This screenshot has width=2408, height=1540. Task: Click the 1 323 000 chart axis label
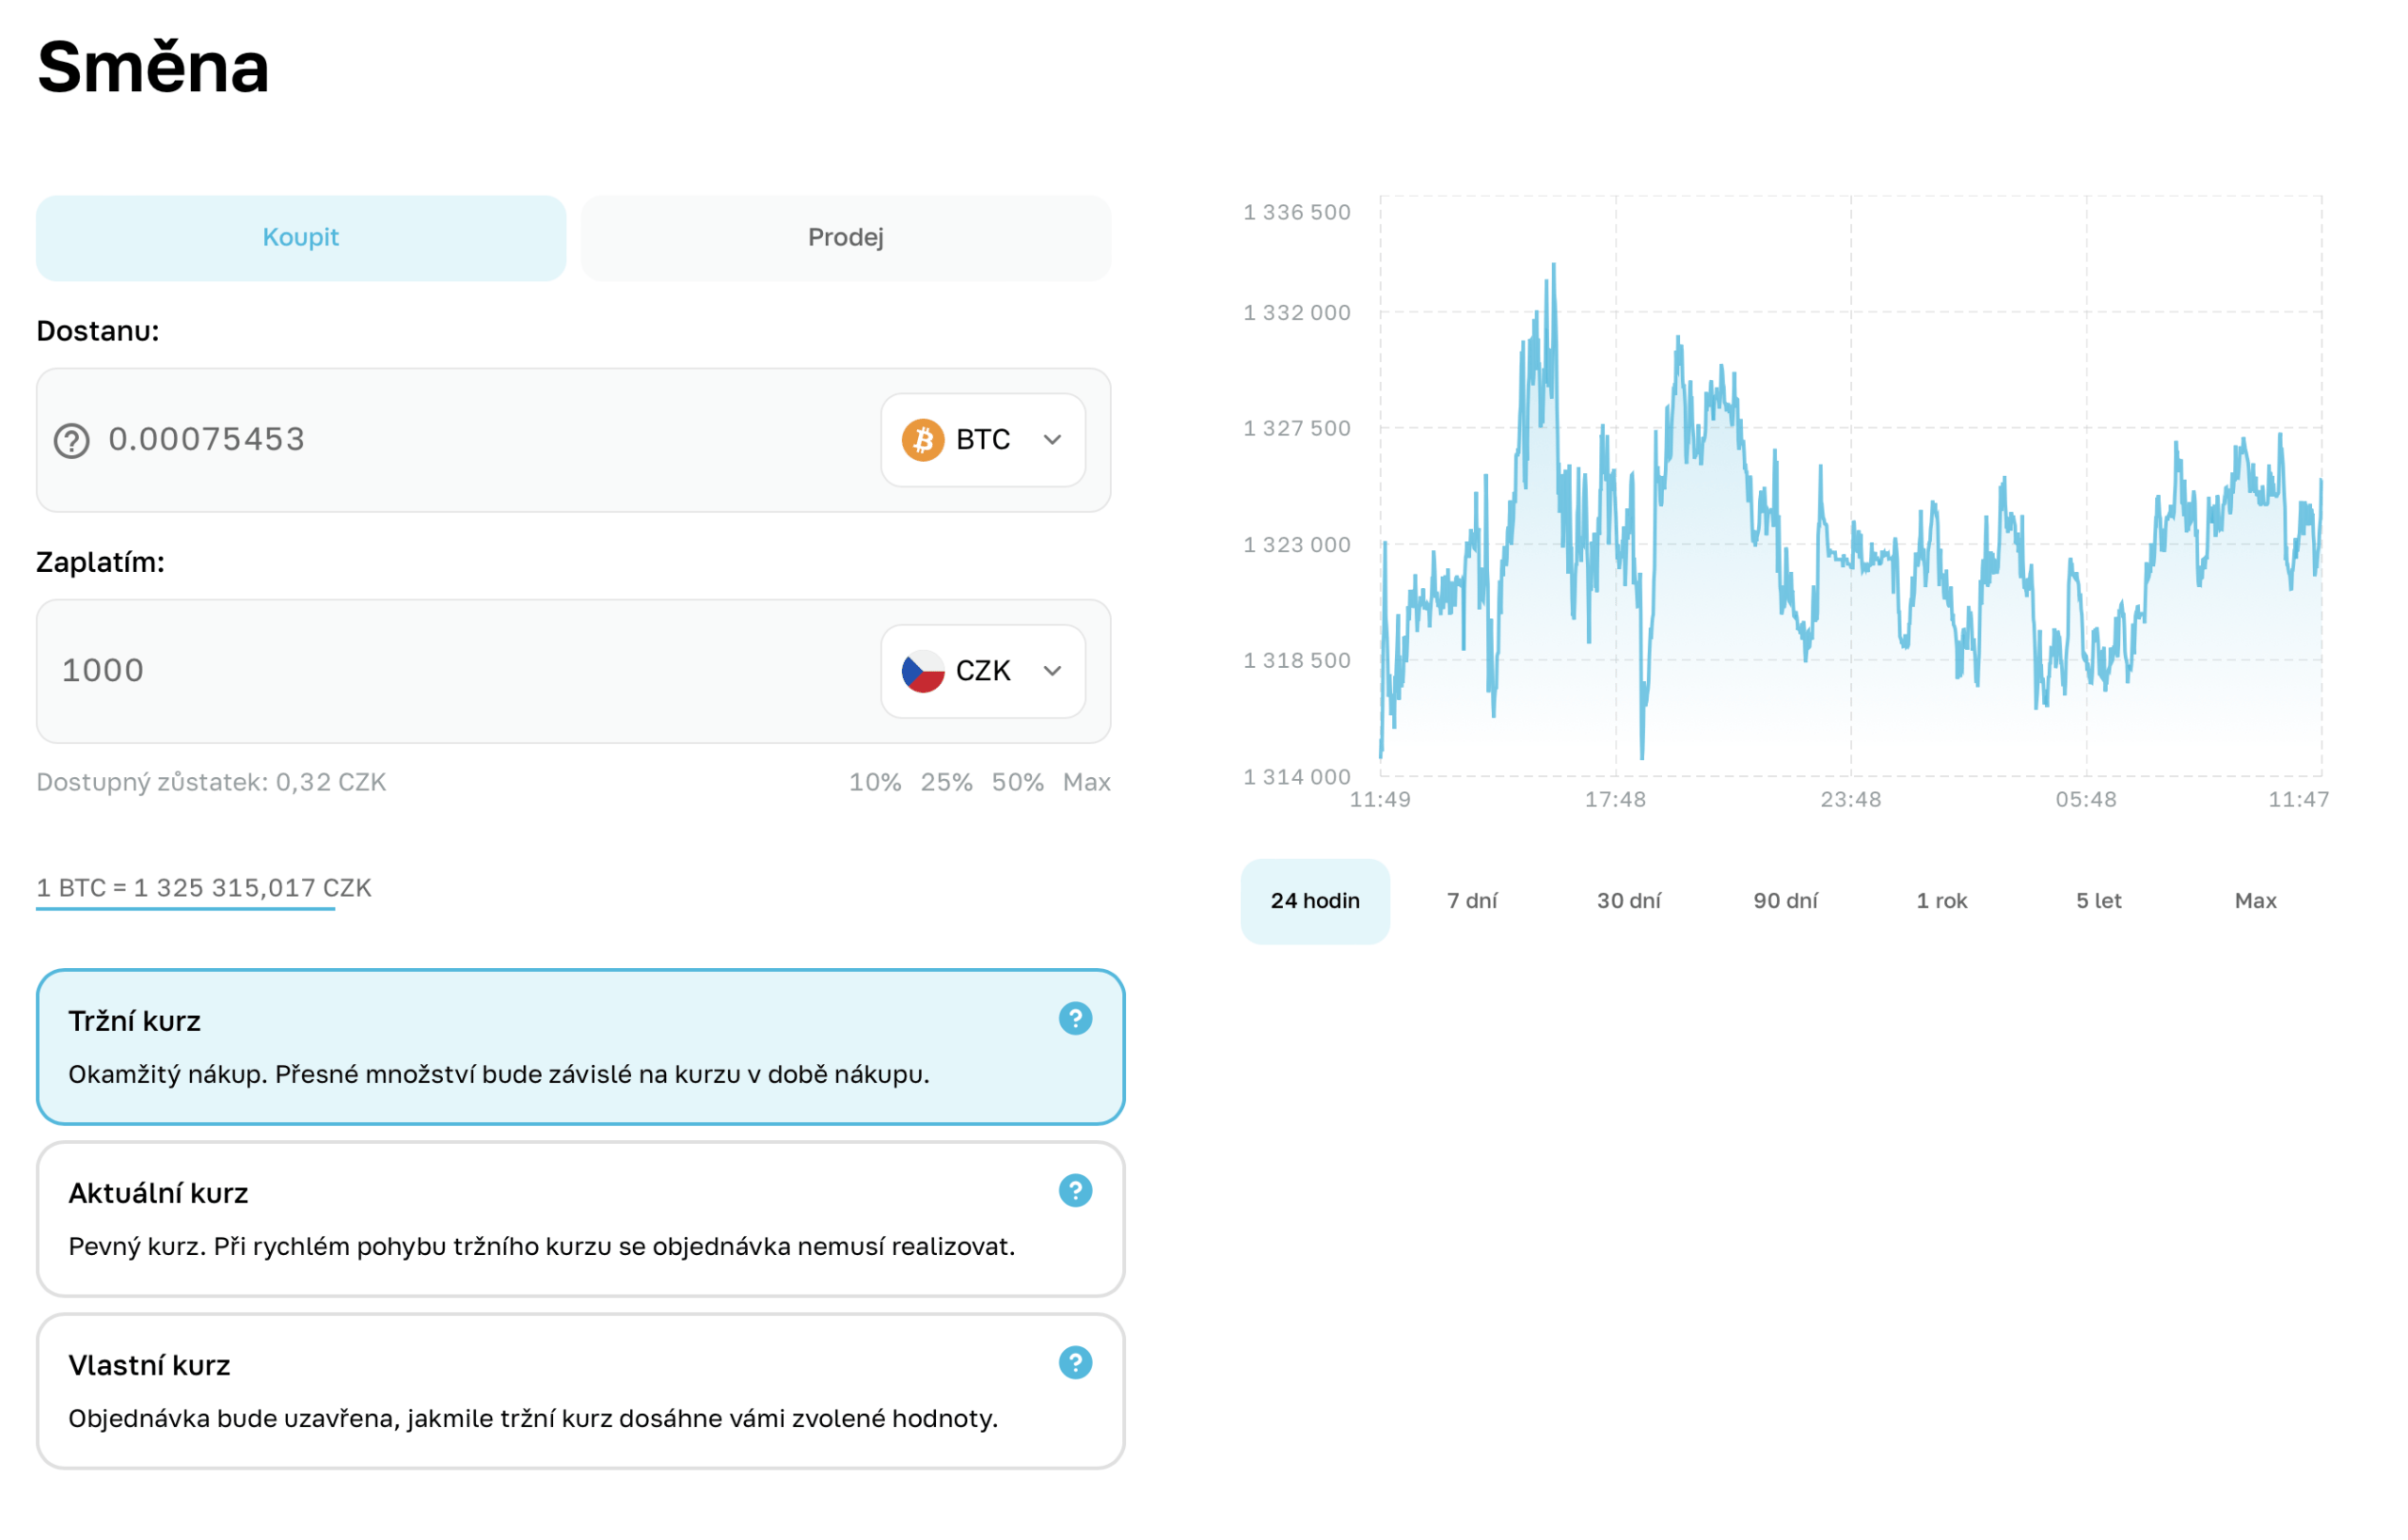pos(1296,545)
